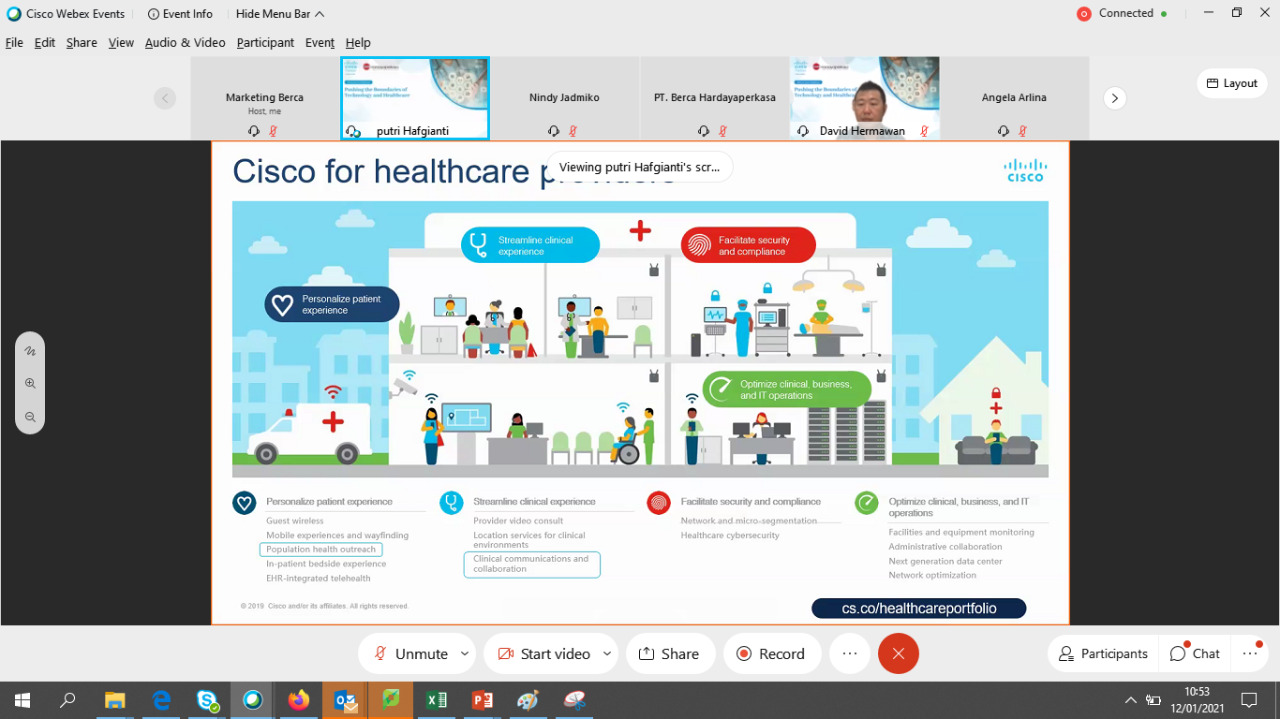Start video with the camera button

coord(545,654)
